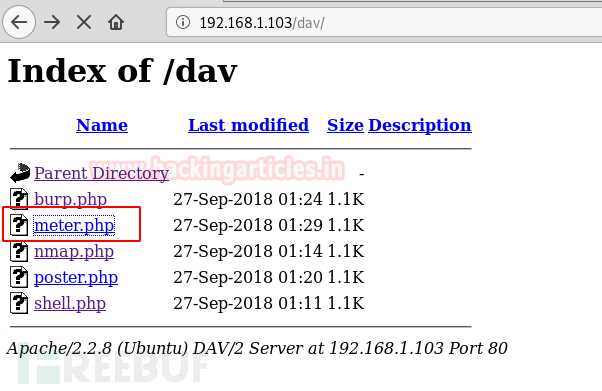Screen dimensions: 602x391
Task: Click the file icon beside poster.php
Action: (19, 277)
